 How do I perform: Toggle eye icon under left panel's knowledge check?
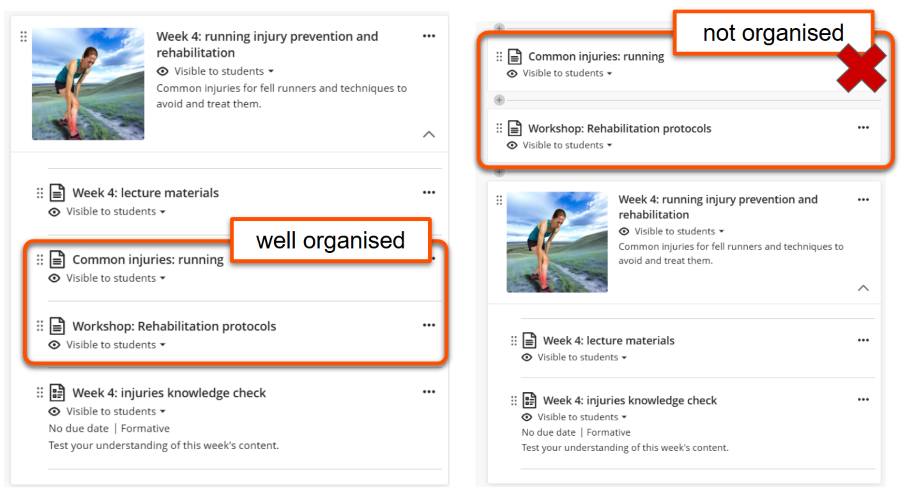(x=55, y=411)
